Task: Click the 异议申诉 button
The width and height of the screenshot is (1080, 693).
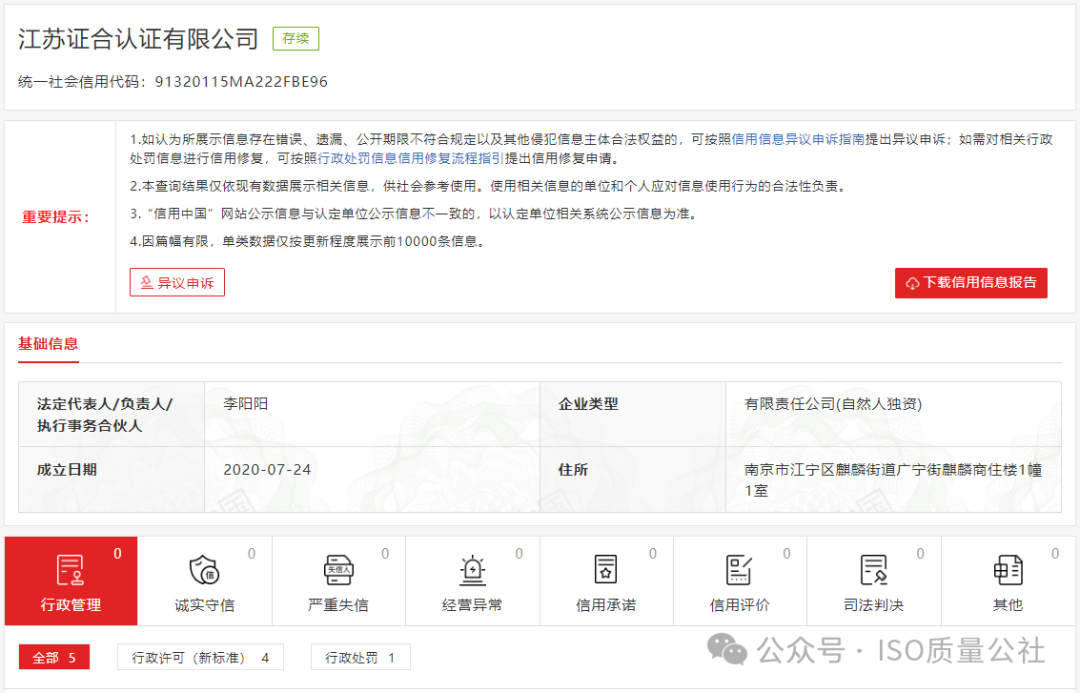Action: click(x=177, y=282)
